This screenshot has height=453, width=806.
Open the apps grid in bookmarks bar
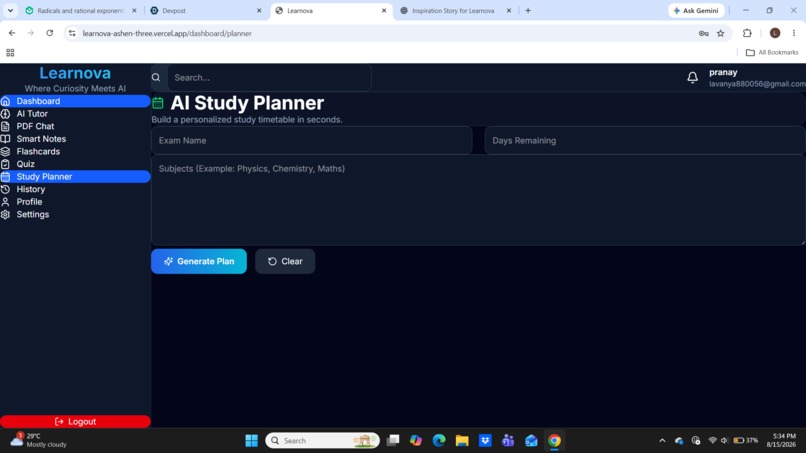pyautogui.click(x=10, y=52)
